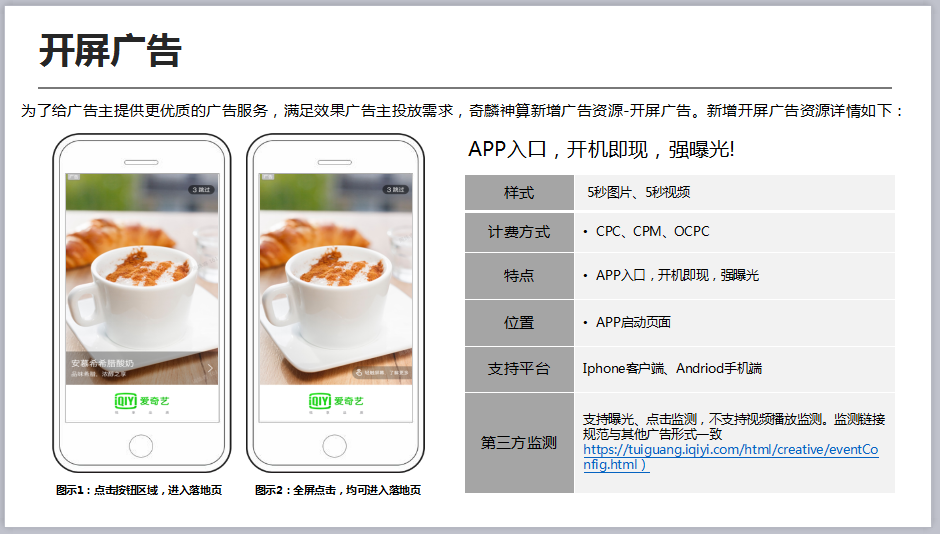
Task: Select the 计费方式 table header cell
Action: (x=519, y=232)
